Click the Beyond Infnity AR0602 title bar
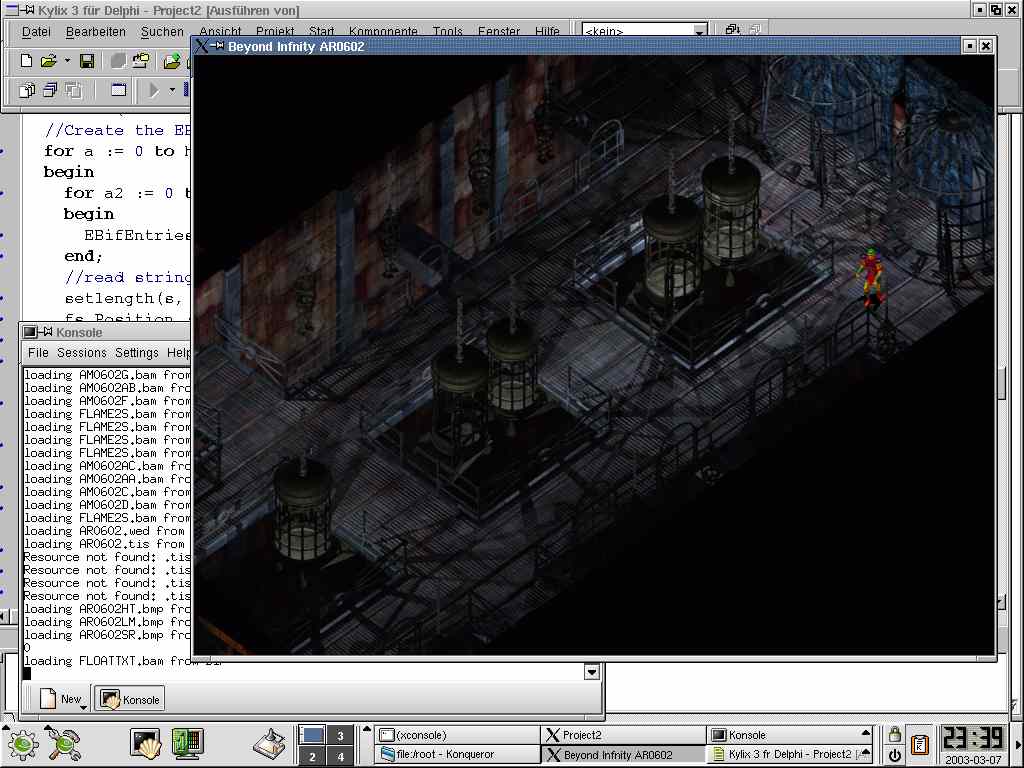This screenshot has width=1024, height=768. (x=593, y=46)
